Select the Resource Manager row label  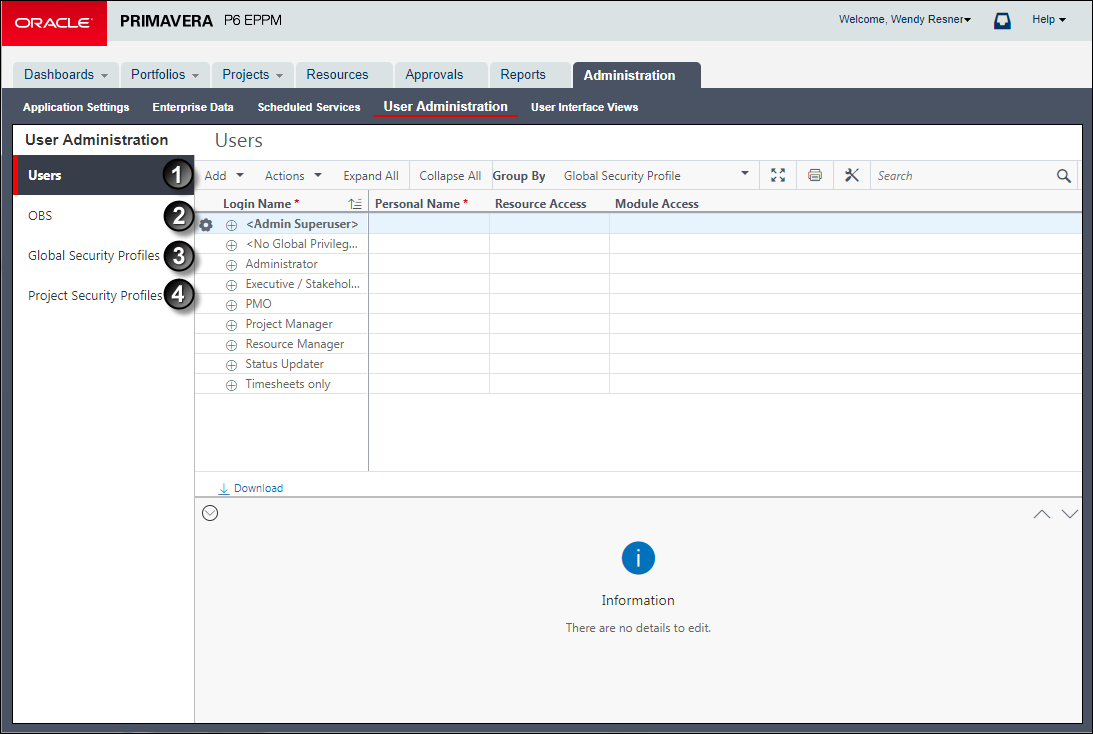tap(295, 344)
